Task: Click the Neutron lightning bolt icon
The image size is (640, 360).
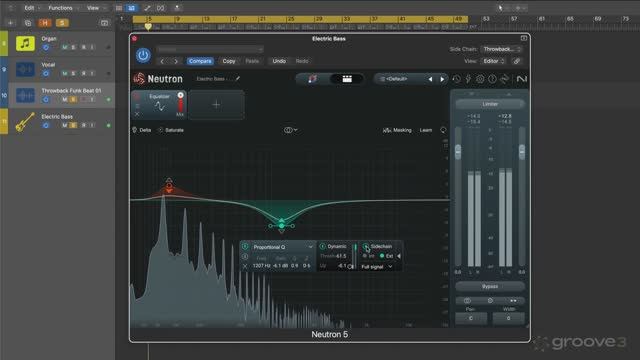Action: (468, 79)
